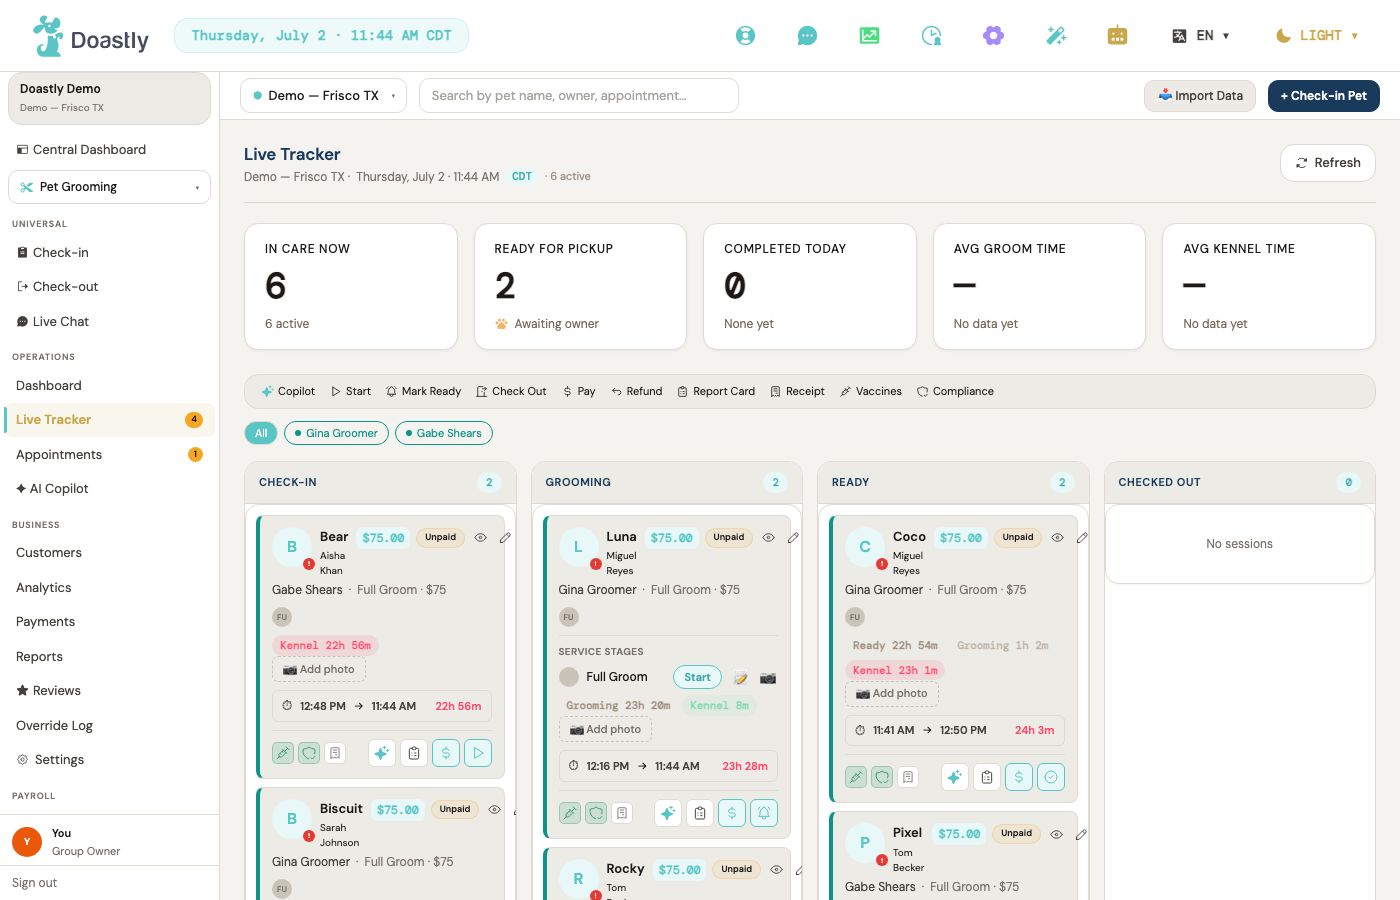Click the + Check-in Pet button
The image size is (1400, 900).
click(x=1324, y=96)
